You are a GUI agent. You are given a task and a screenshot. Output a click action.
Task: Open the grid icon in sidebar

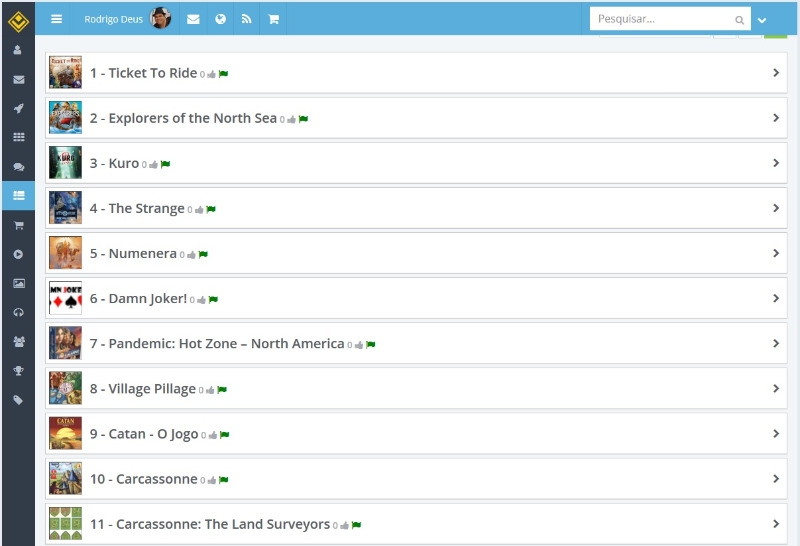(18, 137)
